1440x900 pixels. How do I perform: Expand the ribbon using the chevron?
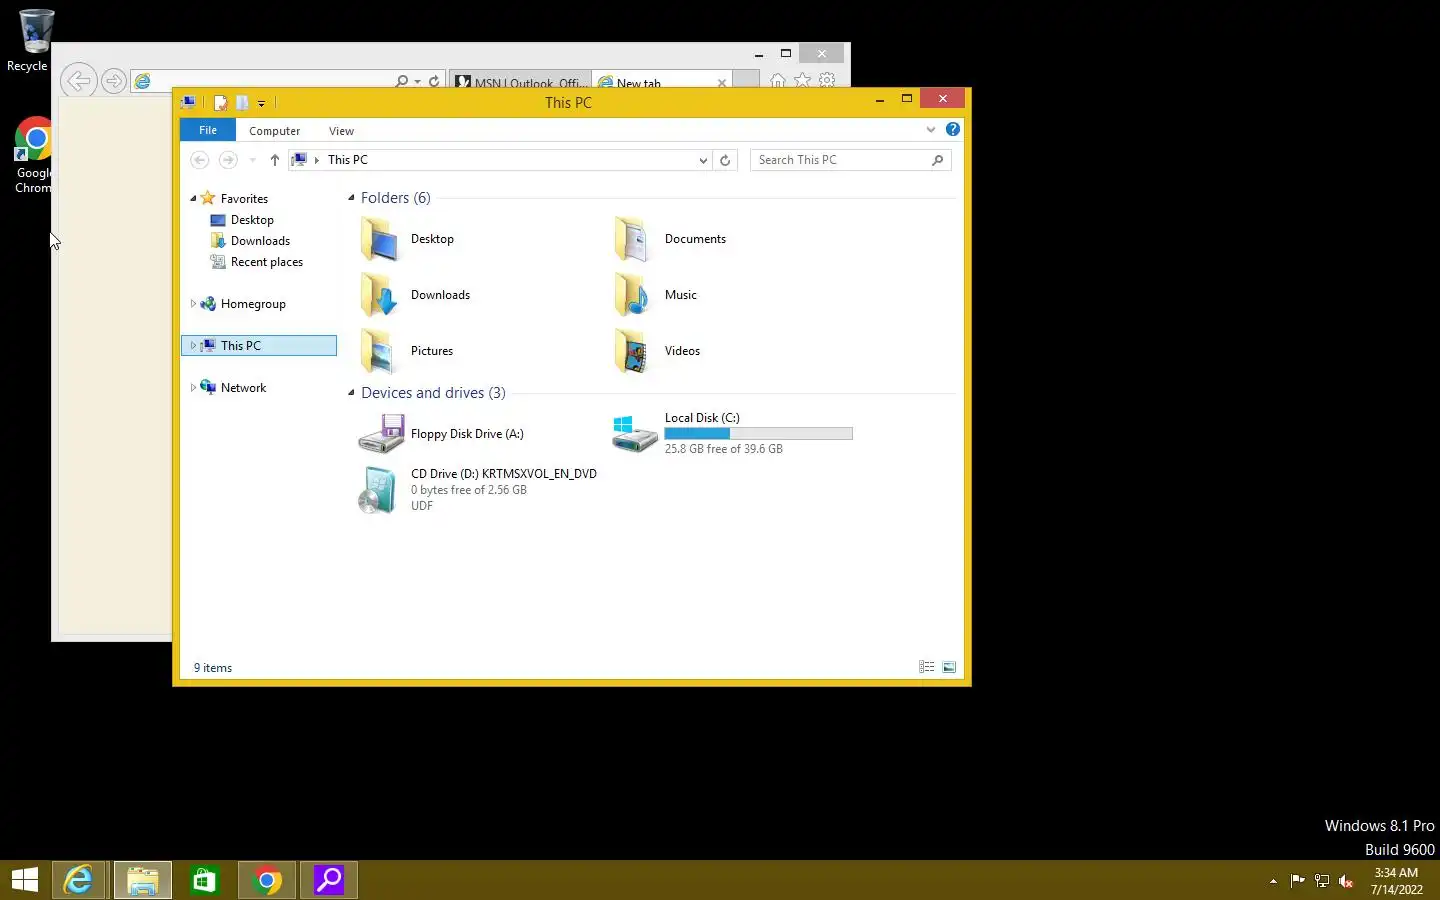point(931,129)
